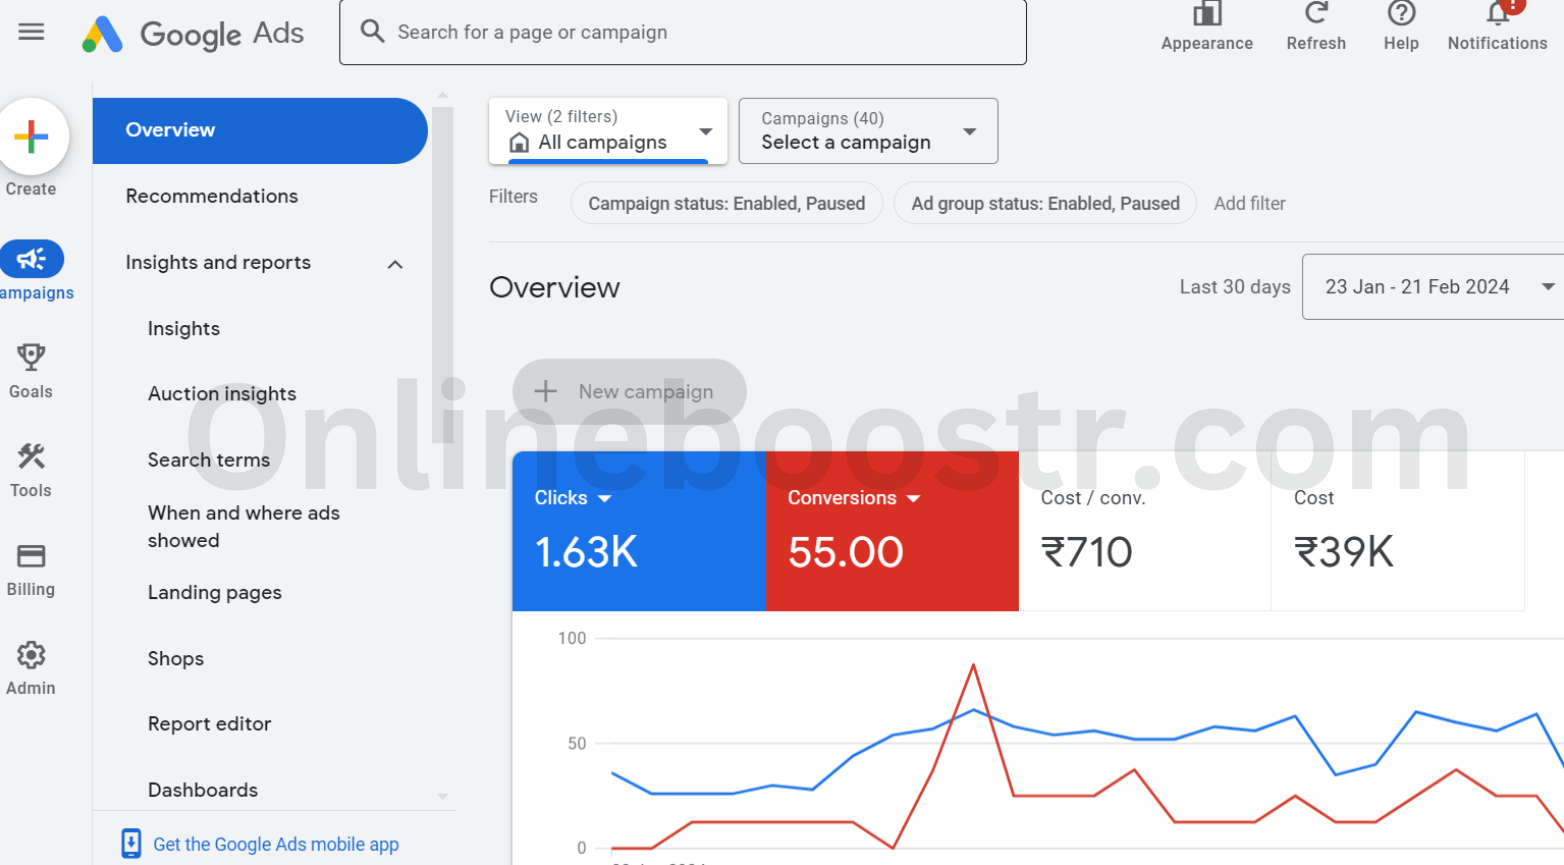Change the Clicks metric dropdown arrow
This screenshot has width=1564, height=865.
pos(604,499)
